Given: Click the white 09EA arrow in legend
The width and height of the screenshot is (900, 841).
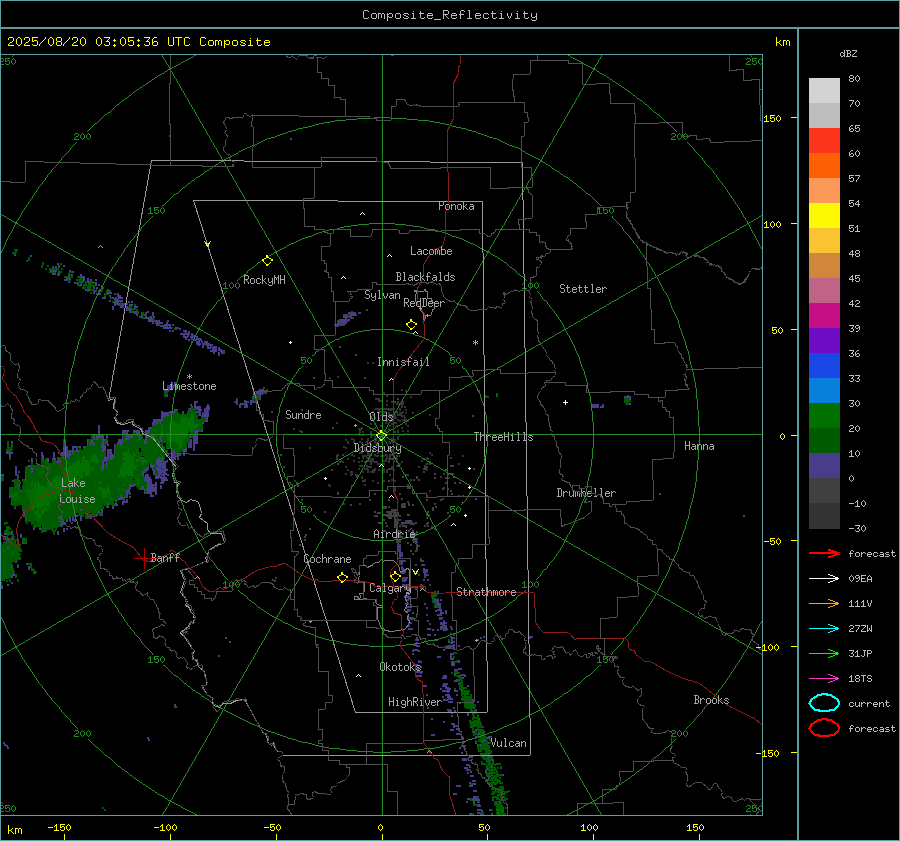Looking at the screenshot, I should [824, 579].
